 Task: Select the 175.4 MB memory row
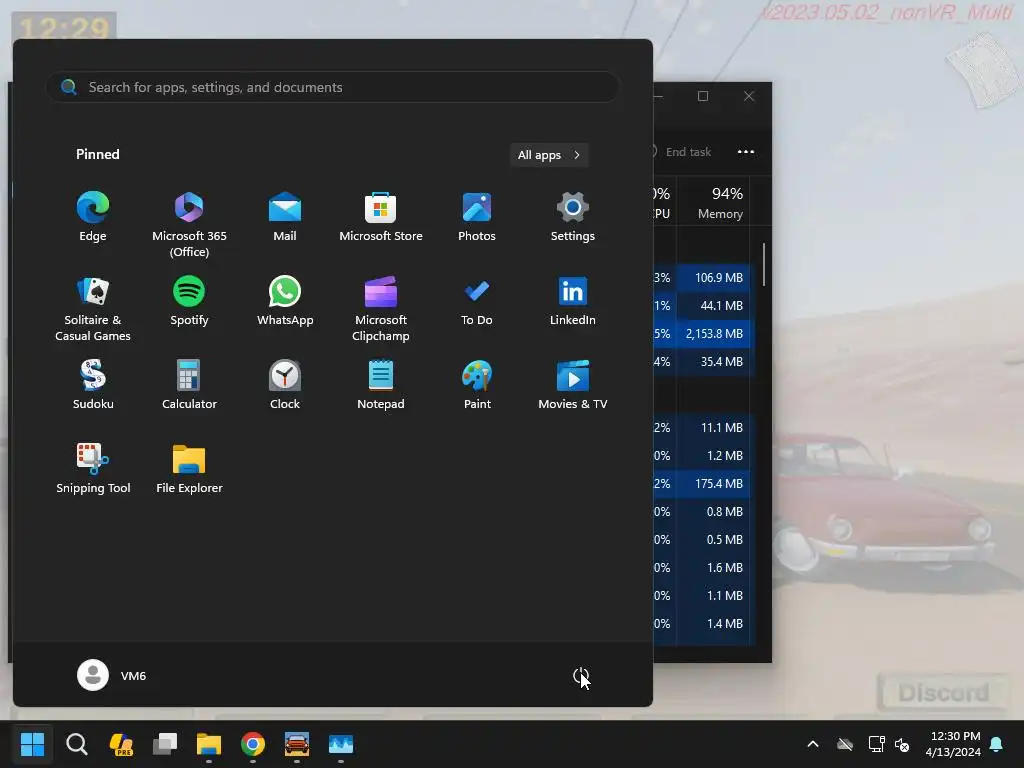(704, 483)
